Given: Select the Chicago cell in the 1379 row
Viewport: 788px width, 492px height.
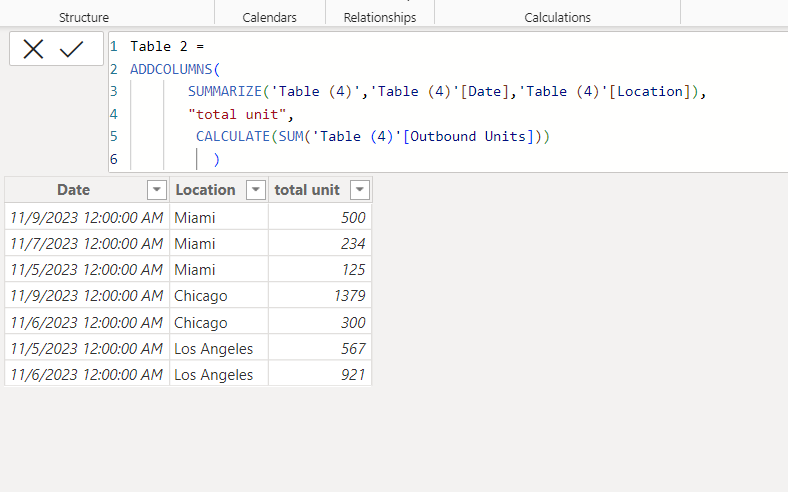Looking at the screenshot, I should [x=219, y=296].
